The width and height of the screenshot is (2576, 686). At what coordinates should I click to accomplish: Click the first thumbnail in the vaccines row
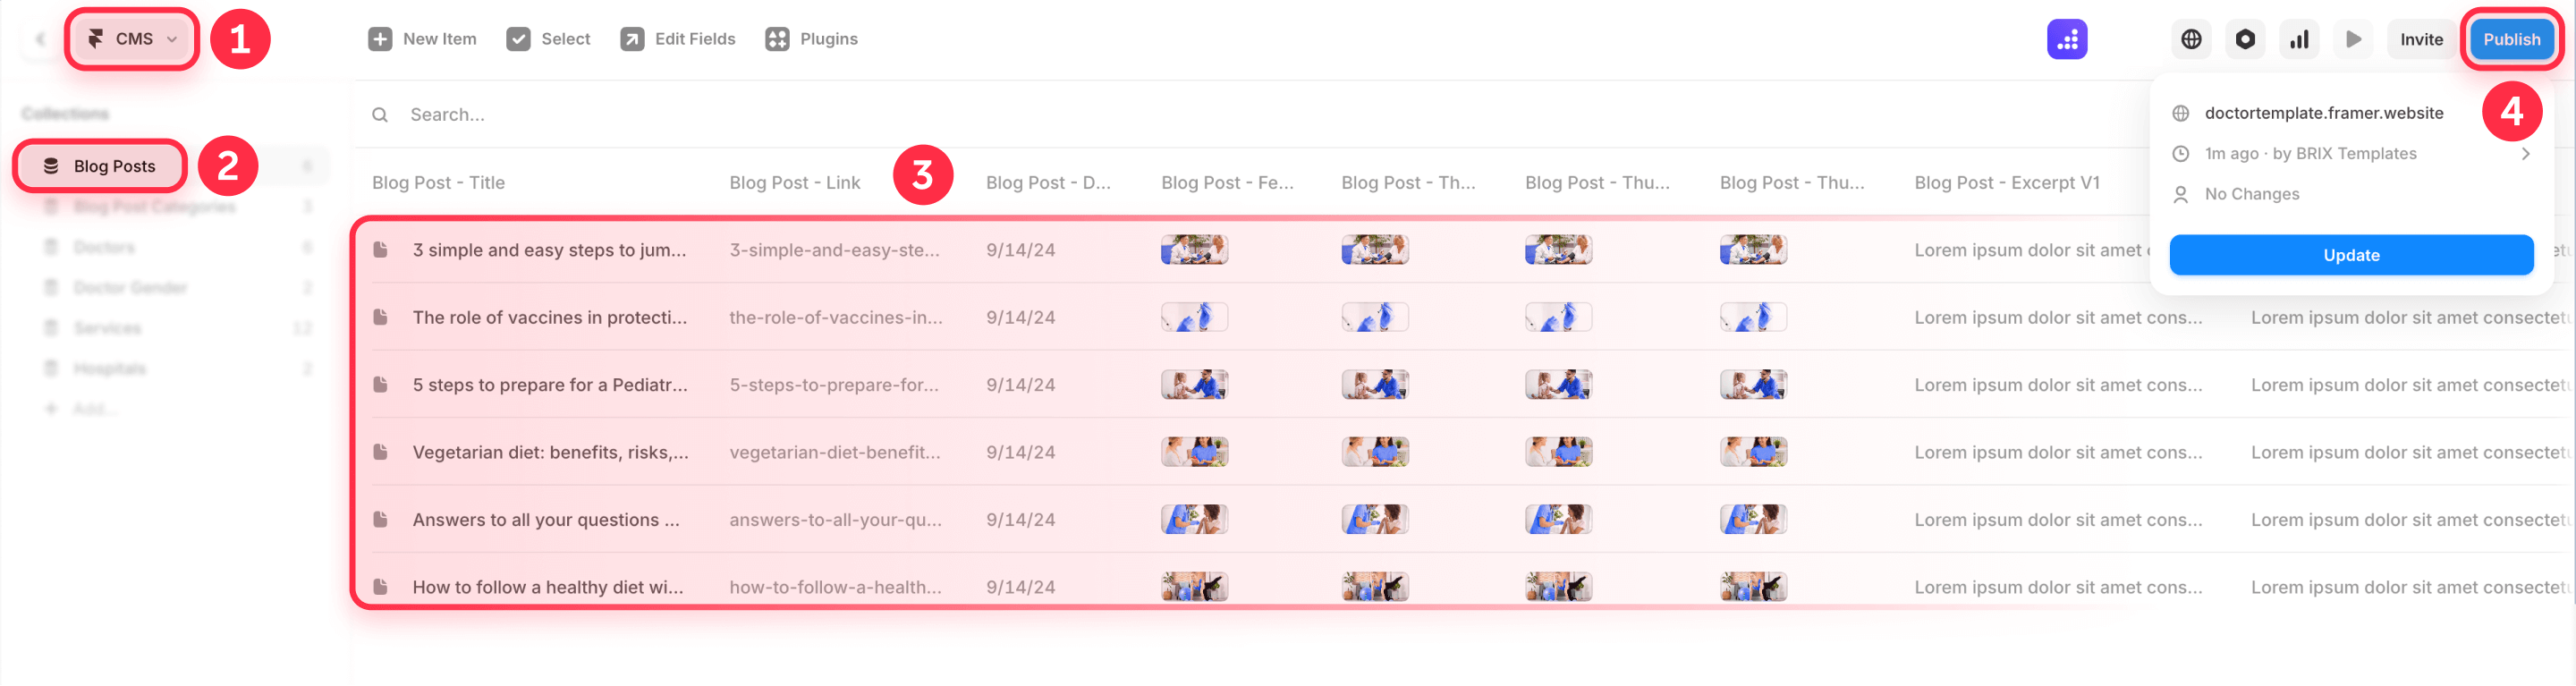(1194, 317)
